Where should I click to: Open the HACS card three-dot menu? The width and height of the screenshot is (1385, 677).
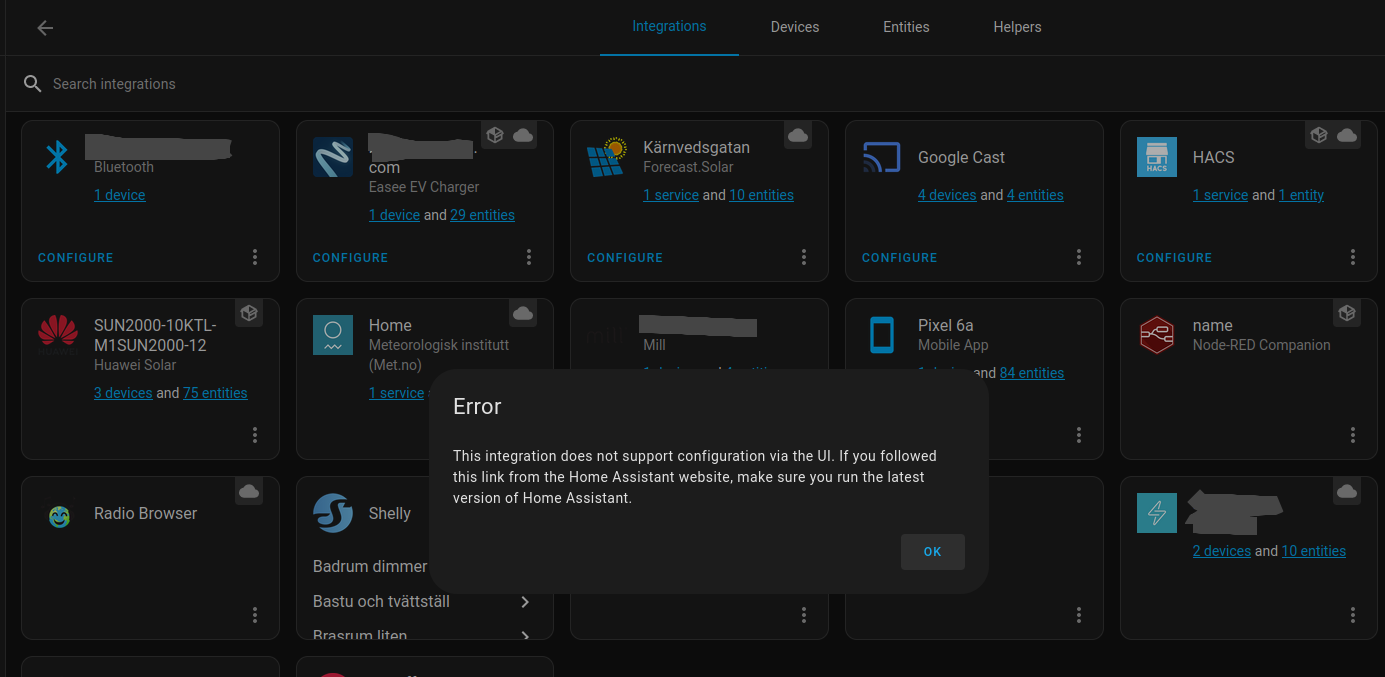1353,257
